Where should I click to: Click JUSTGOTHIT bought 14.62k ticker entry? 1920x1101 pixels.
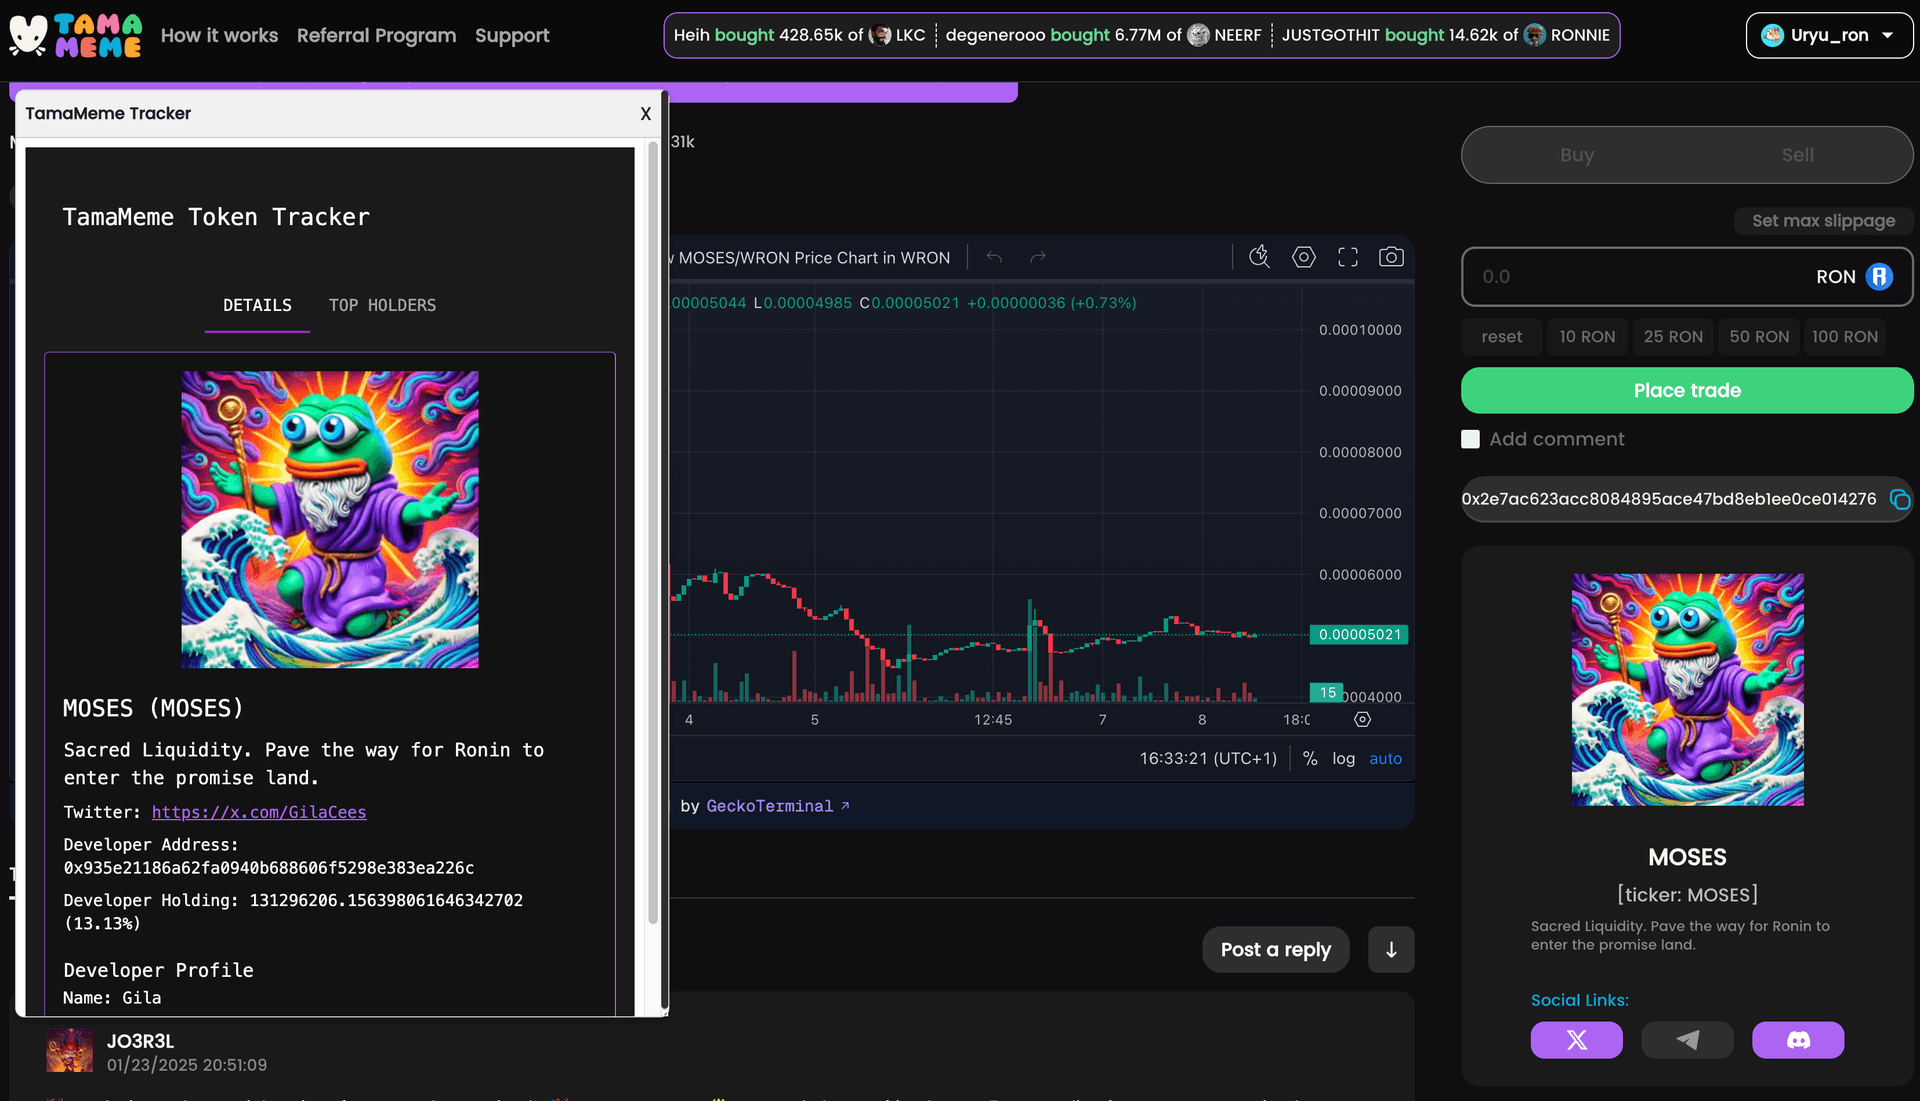(x=1445, y=35)
